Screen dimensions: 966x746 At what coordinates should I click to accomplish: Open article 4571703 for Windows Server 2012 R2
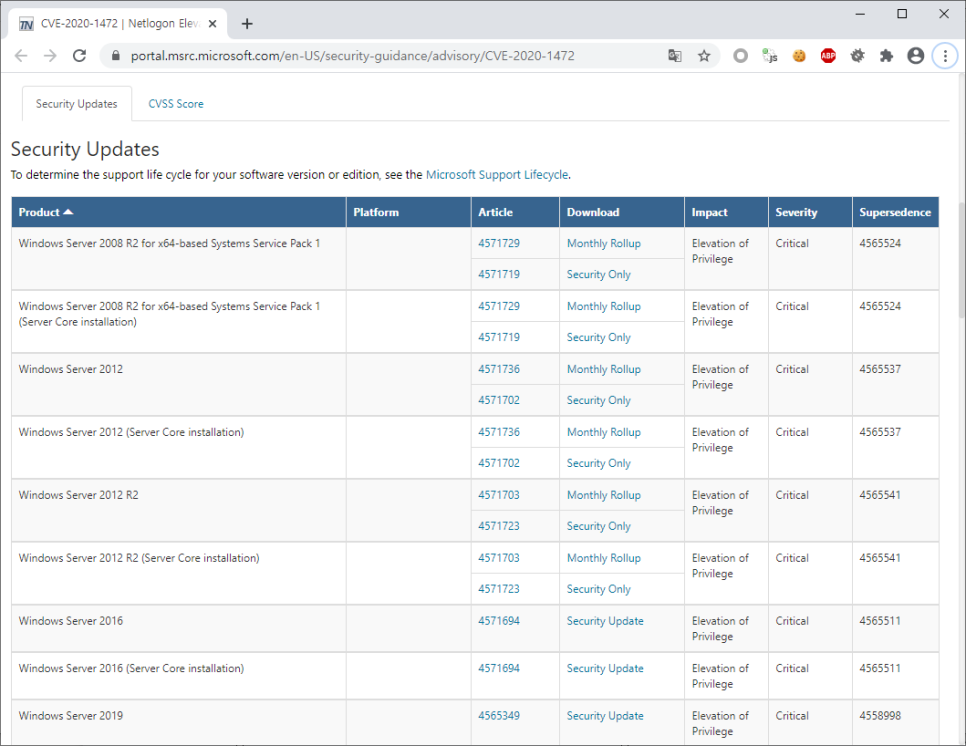pos(499,495)
